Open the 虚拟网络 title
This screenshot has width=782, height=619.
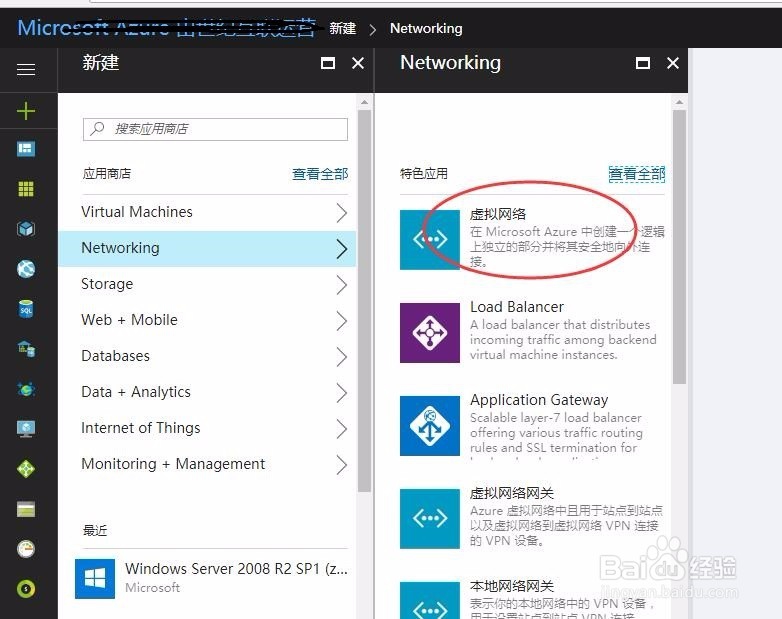tap(498, 214)
